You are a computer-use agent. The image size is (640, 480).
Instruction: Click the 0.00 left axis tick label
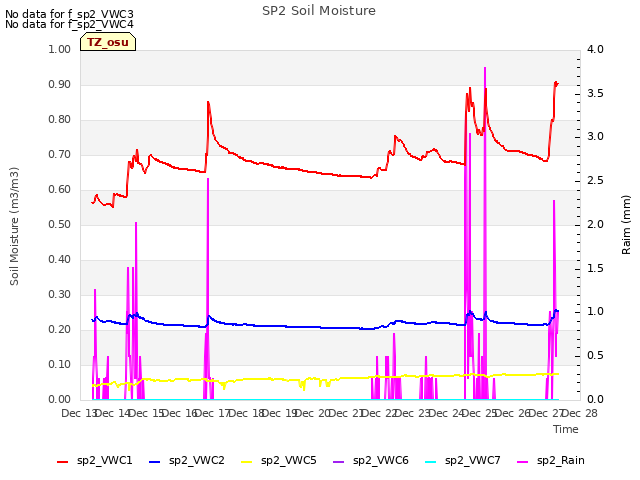pyautogui.click(x=60, y=400)
